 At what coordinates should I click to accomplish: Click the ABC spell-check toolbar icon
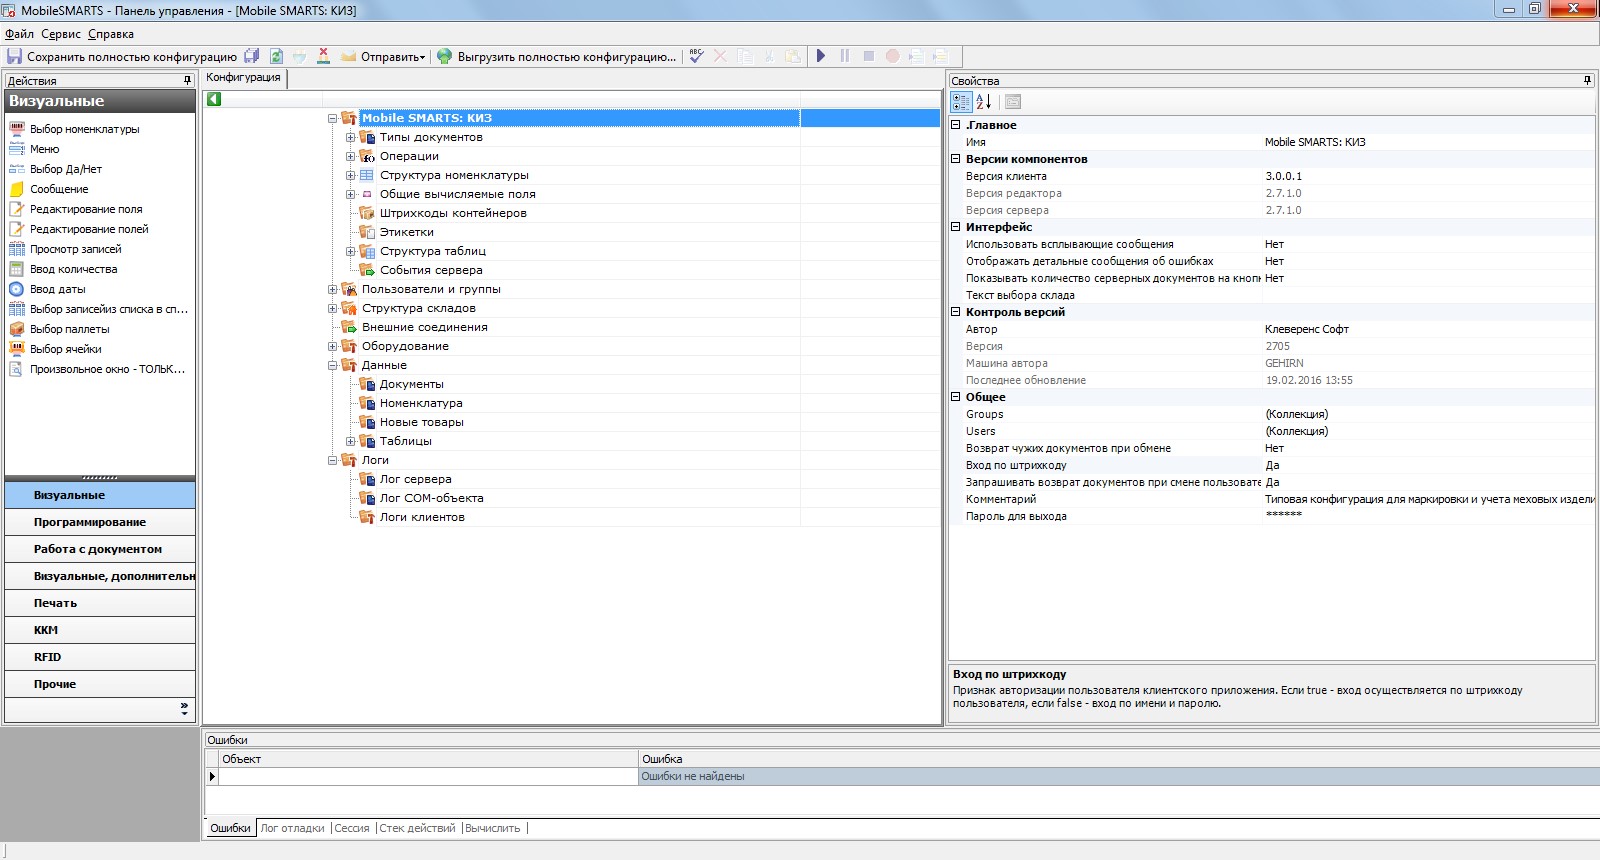697,56
